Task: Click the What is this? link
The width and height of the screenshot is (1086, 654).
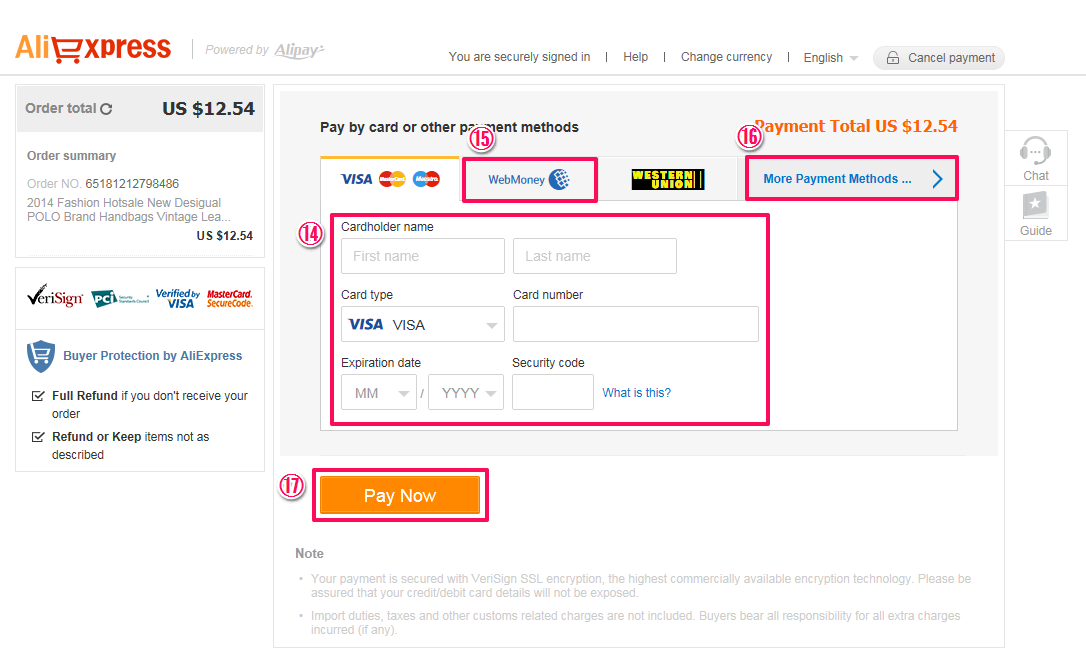Action: pos(637,393)
